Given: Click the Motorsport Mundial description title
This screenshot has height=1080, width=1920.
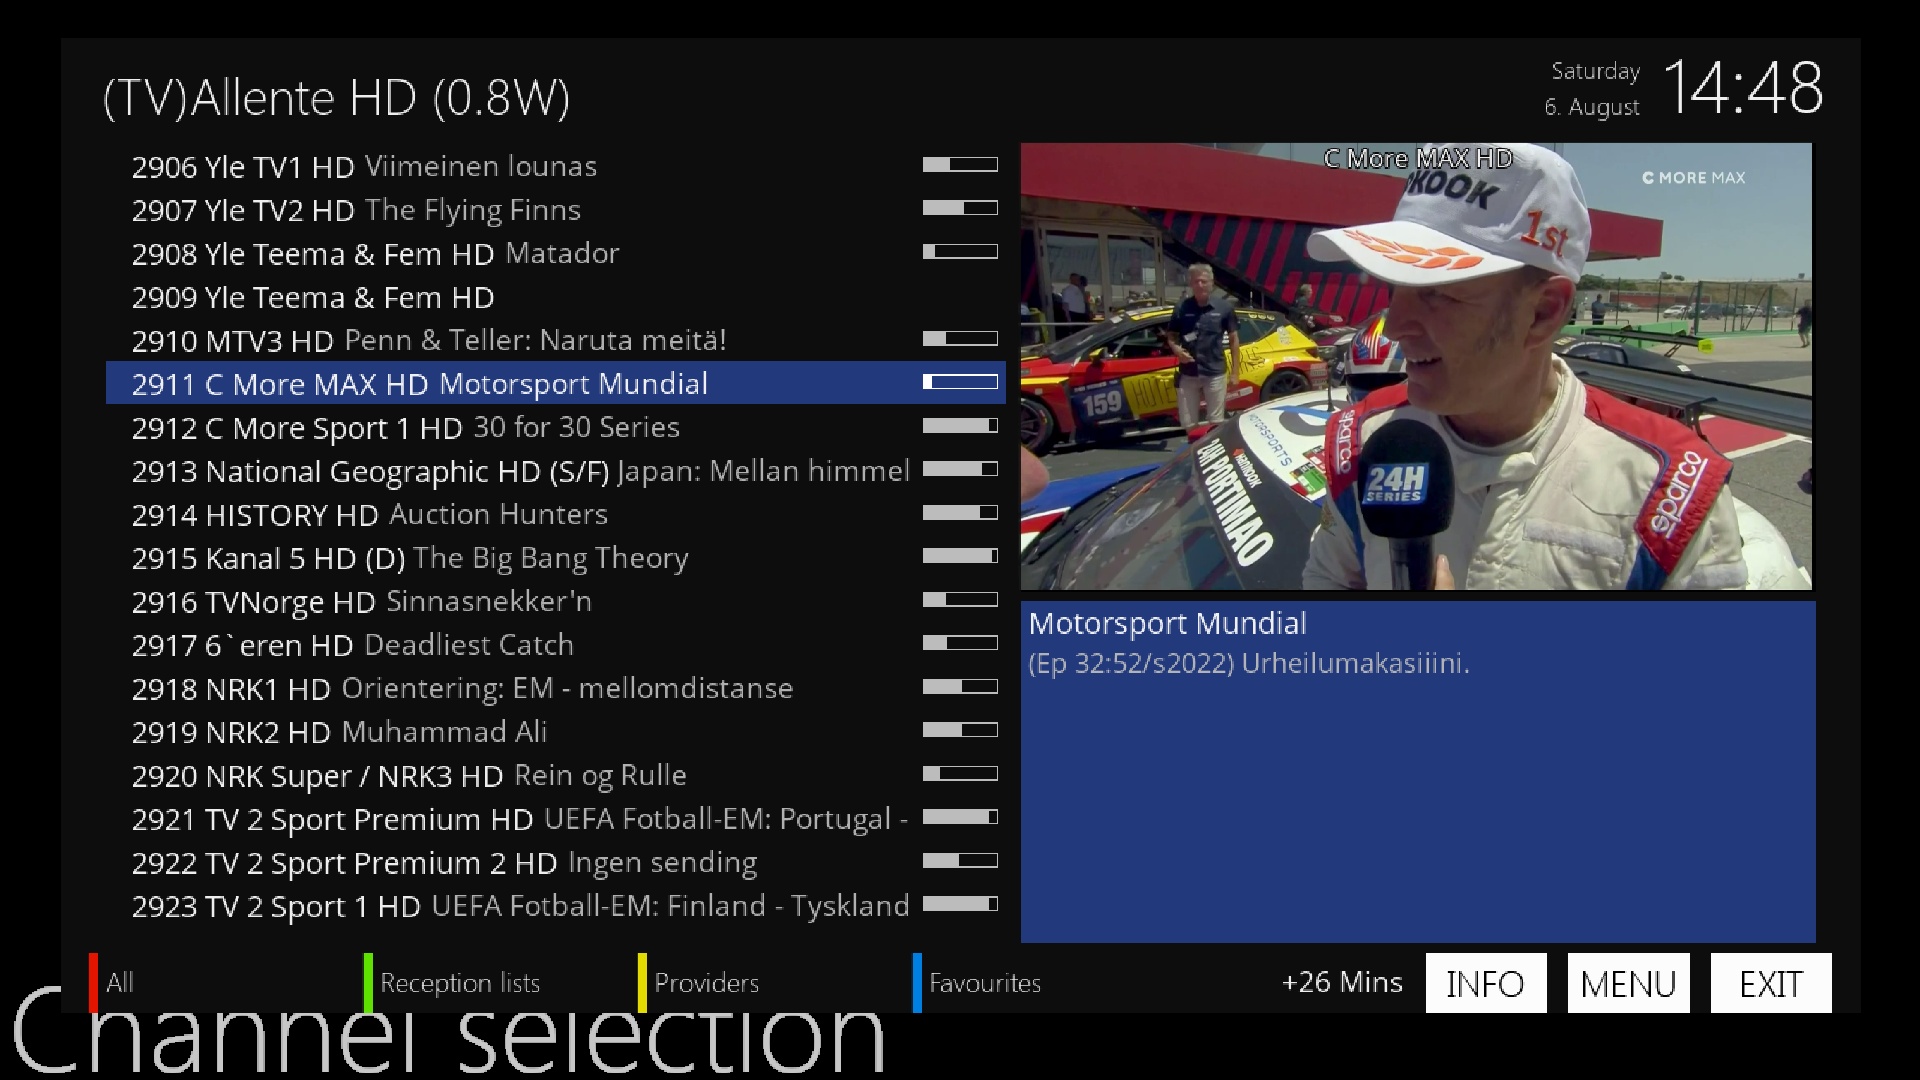Looking at the screenshot, I should 1167,624.
